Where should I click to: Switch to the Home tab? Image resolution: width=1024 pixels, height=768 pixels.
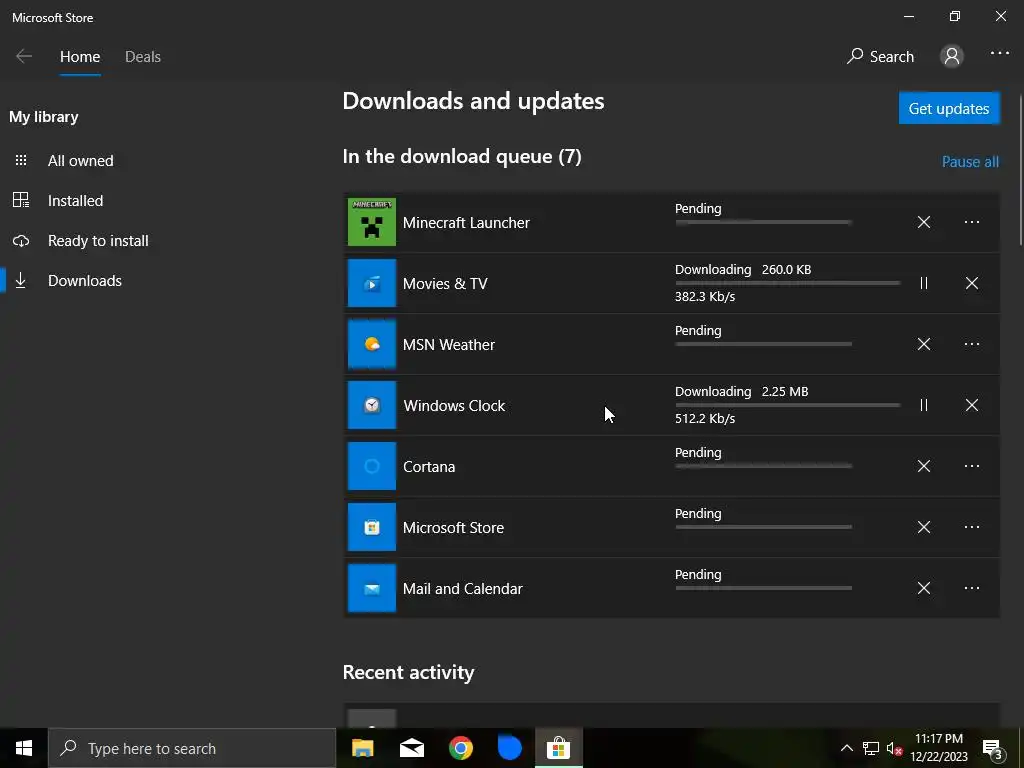[x=80, y=57]
